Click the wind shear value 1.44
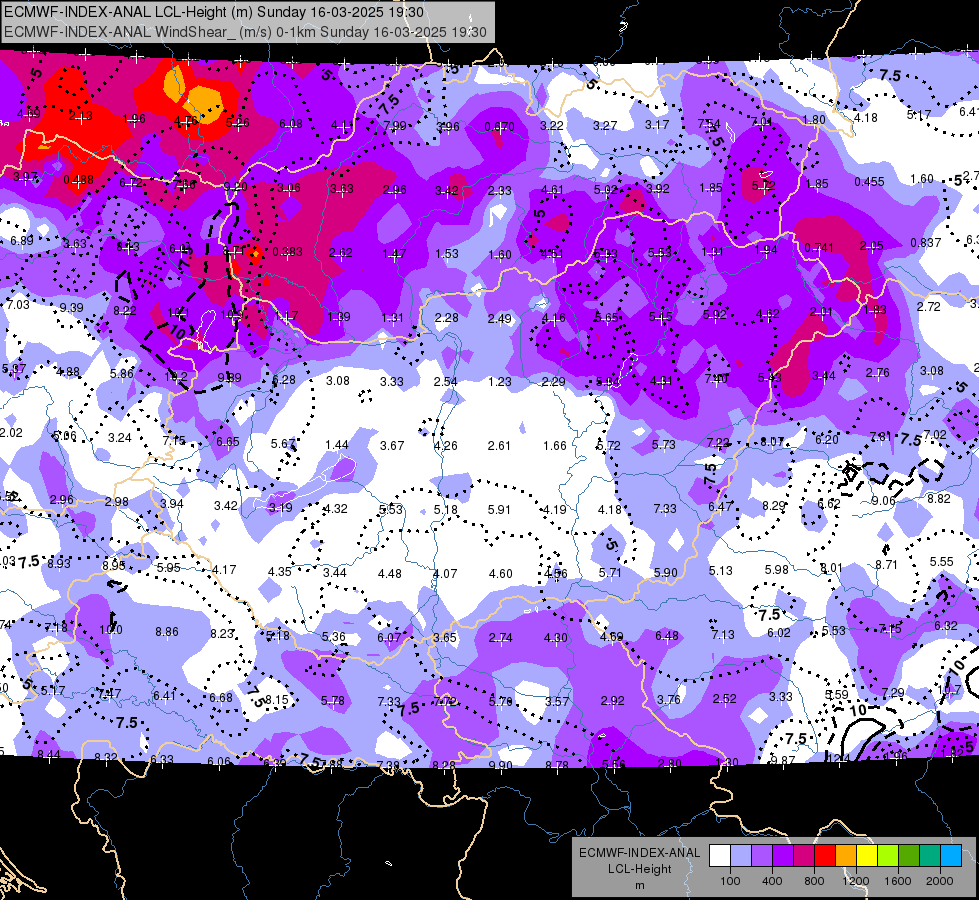 click(x=337, y=444)
